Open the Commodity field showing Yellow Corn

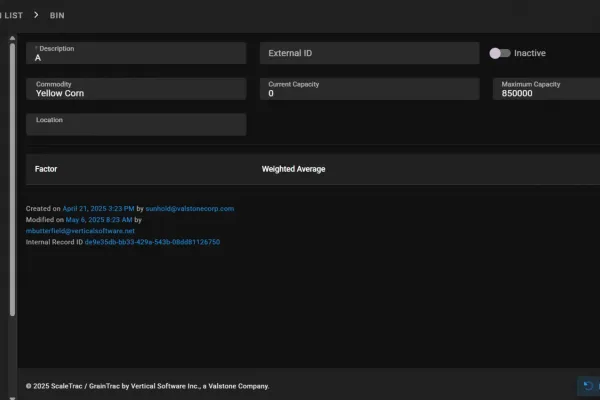pos(136,89)
